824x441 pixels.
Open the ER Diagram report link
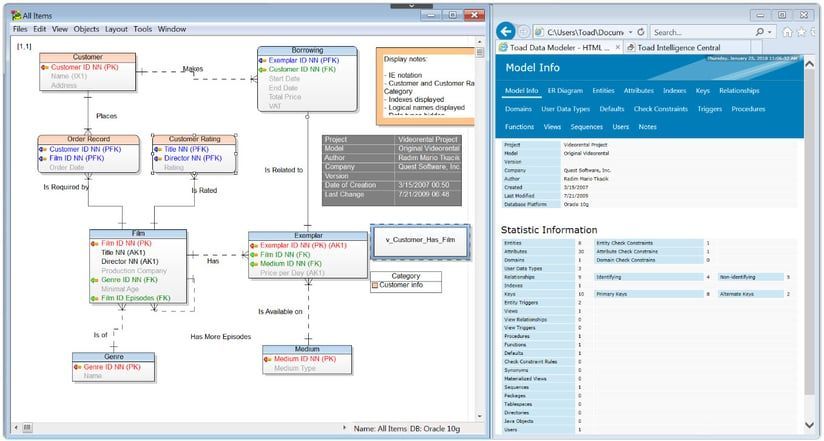point(565,90)
